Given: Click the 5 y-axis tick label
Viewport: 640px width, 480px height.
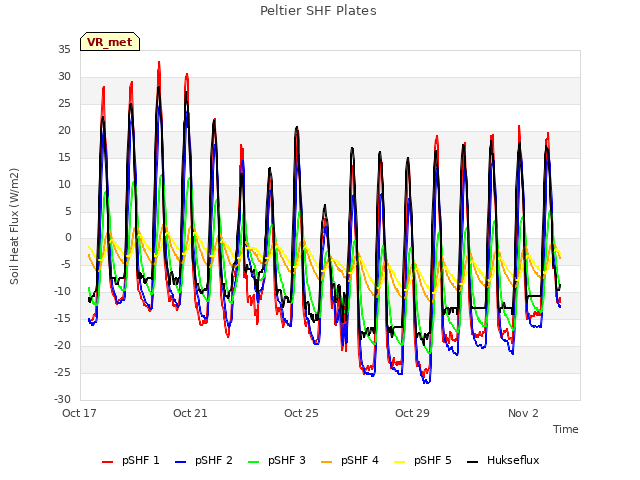Looking at the screenshot, I should 68,211.
